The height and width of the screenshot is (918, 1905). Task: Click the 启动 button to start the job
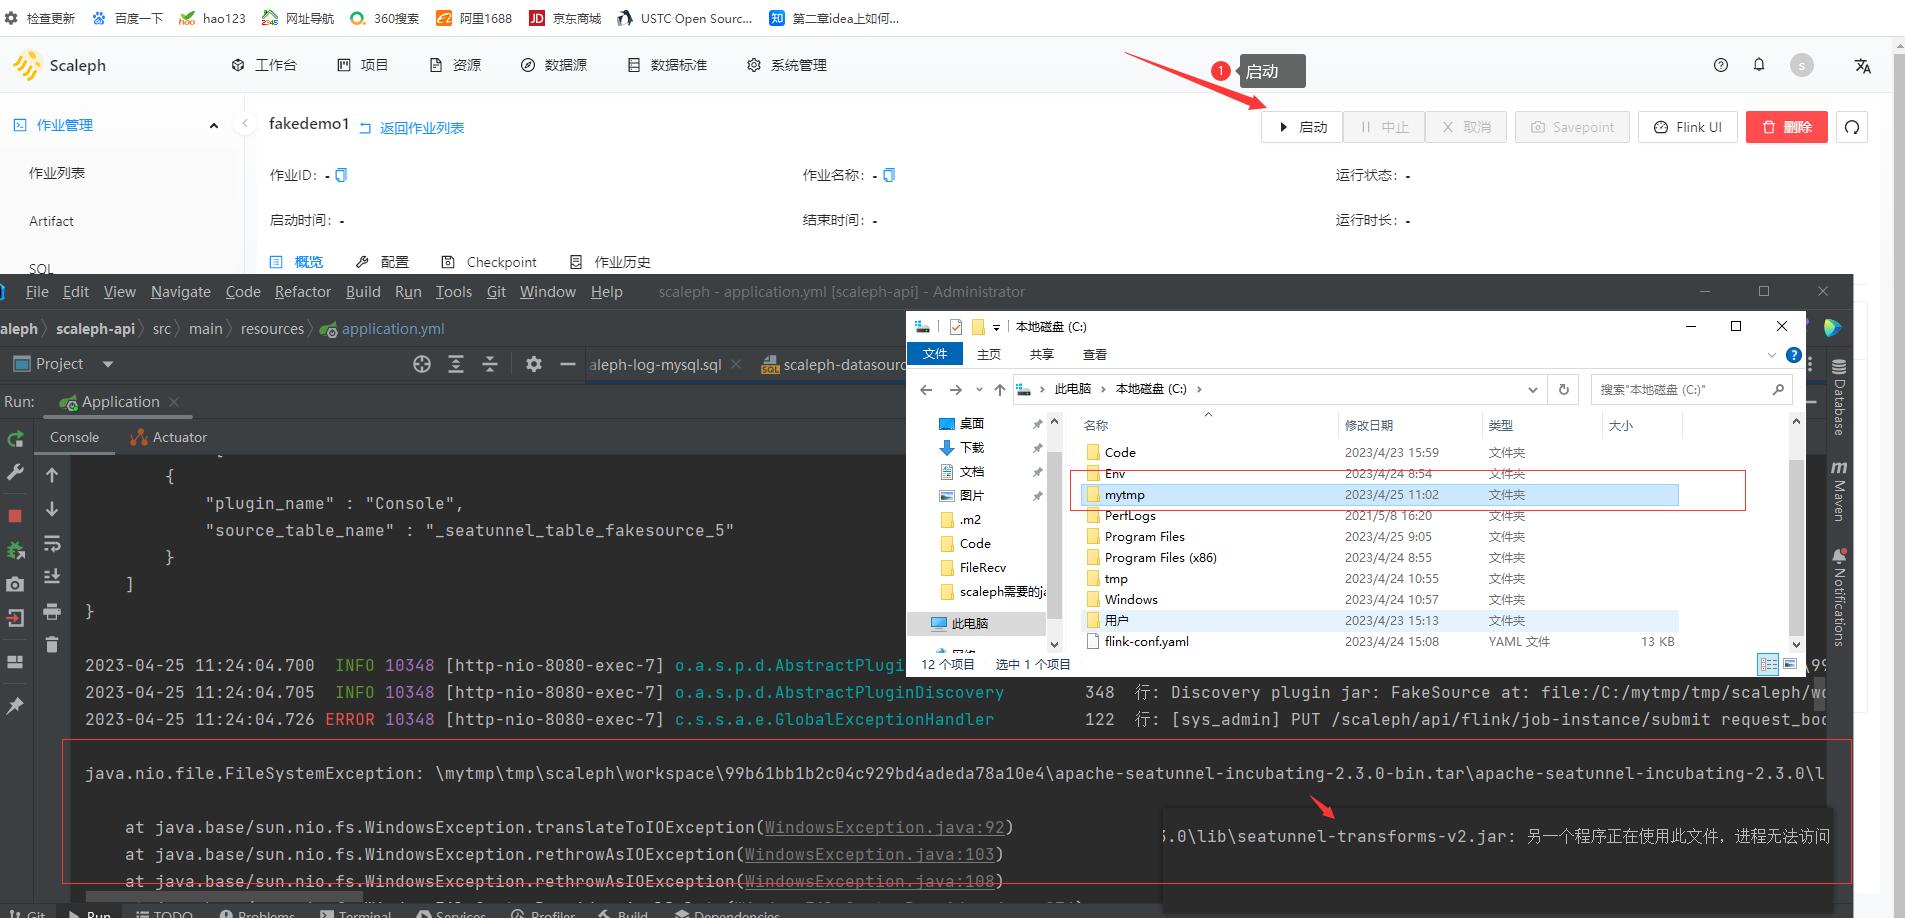coord(1301,127)
